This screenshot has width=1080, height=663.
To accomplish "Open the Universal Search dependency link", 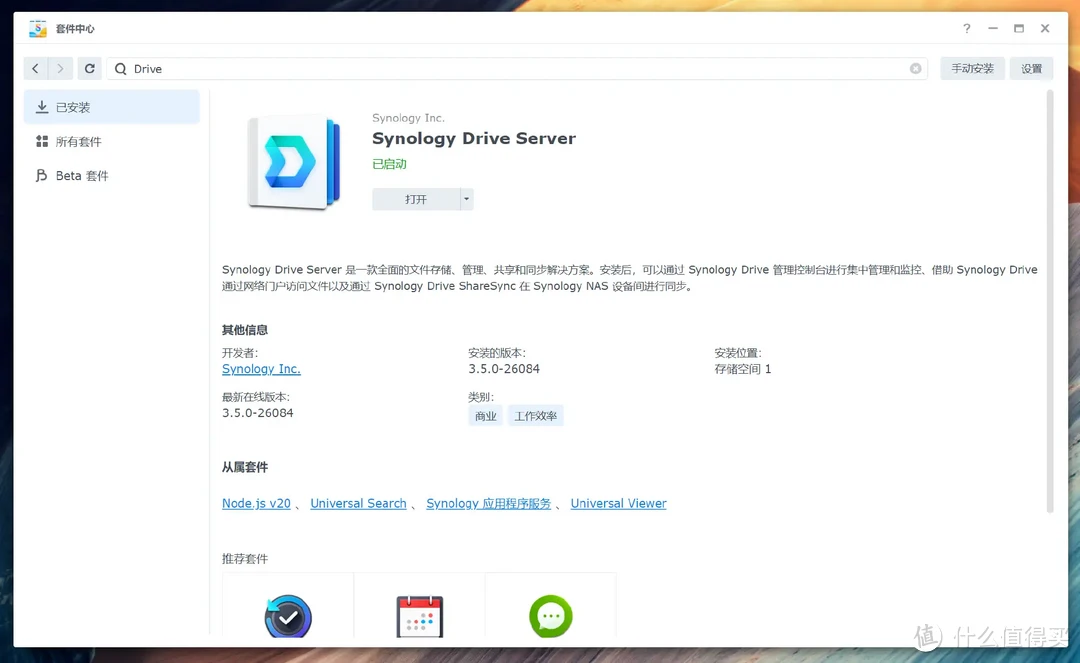I will pyautogui.click(x=358, y=504).
